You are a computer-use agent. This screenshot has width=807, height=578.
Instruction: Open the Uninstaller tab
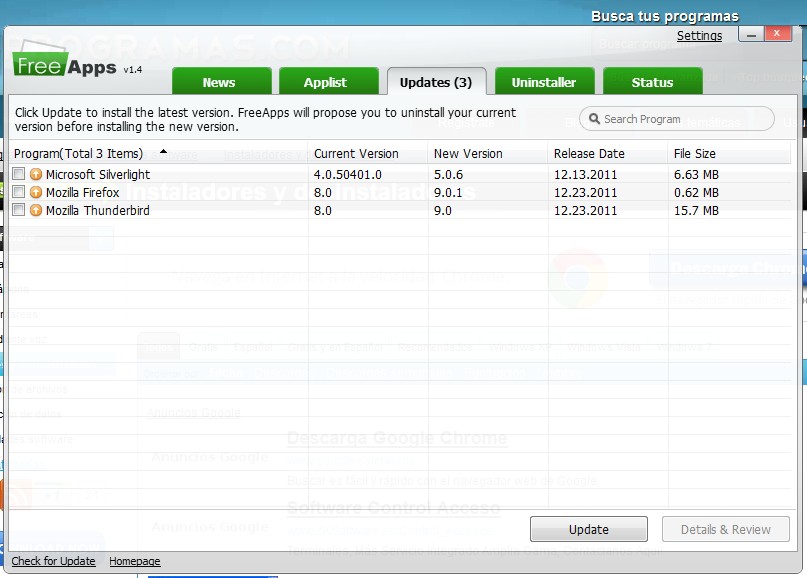coord(545,81)
